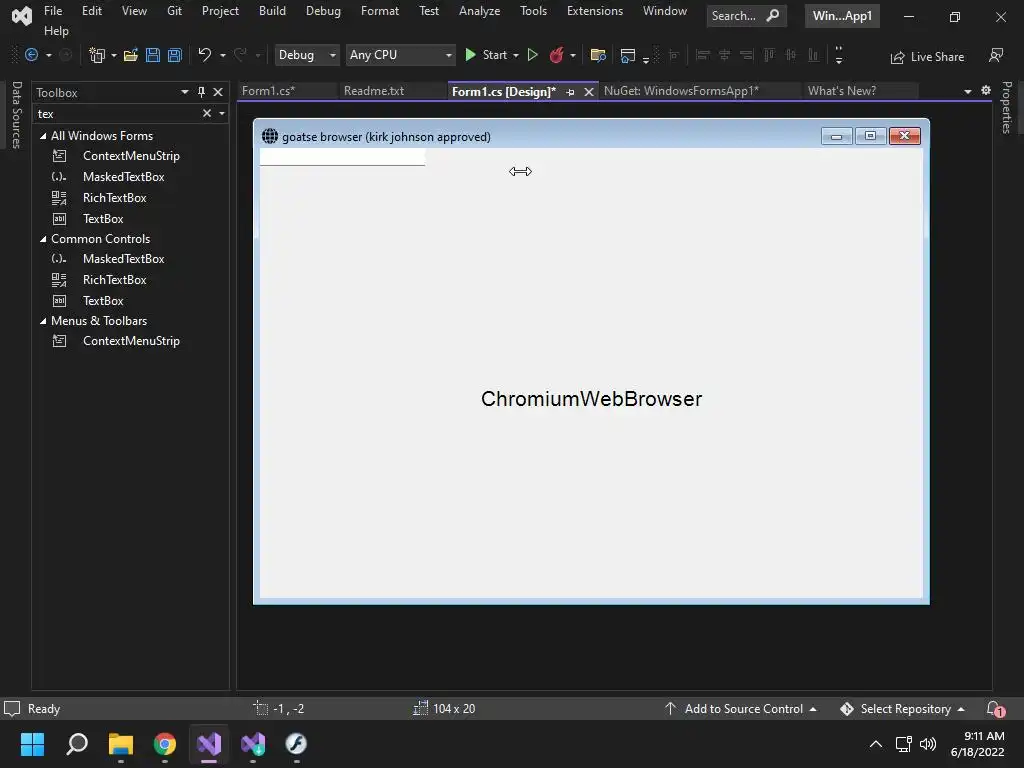The width and height of the screenshot is (1024, 768).
Task: Open the feedback icon at top right
Action: [996, 56]
